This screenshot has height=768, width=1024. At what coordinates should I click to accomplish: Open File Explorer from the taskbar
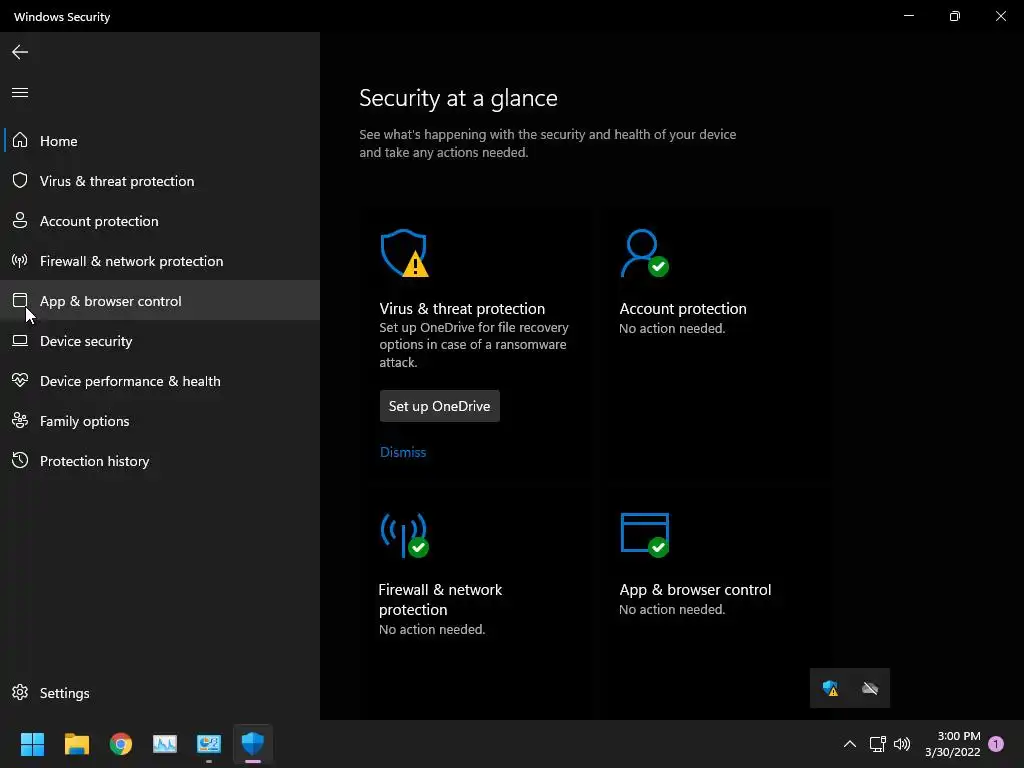point(76,744)
